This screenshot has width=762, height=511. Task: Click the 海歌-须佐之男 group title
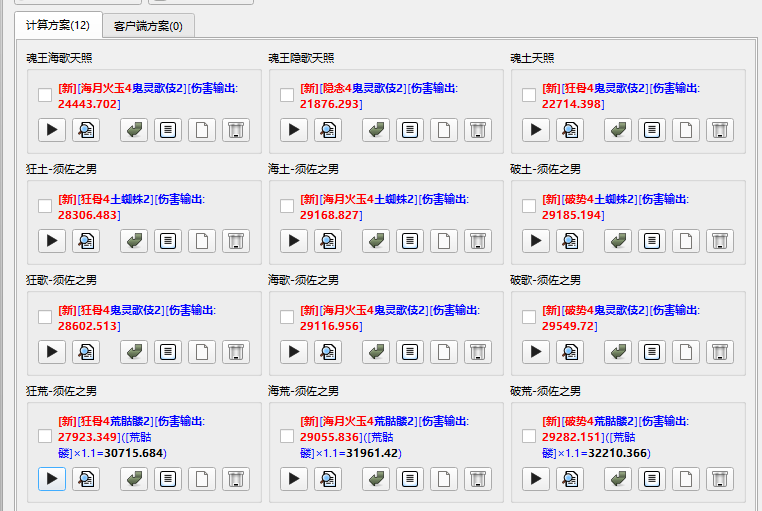[303, 280]
